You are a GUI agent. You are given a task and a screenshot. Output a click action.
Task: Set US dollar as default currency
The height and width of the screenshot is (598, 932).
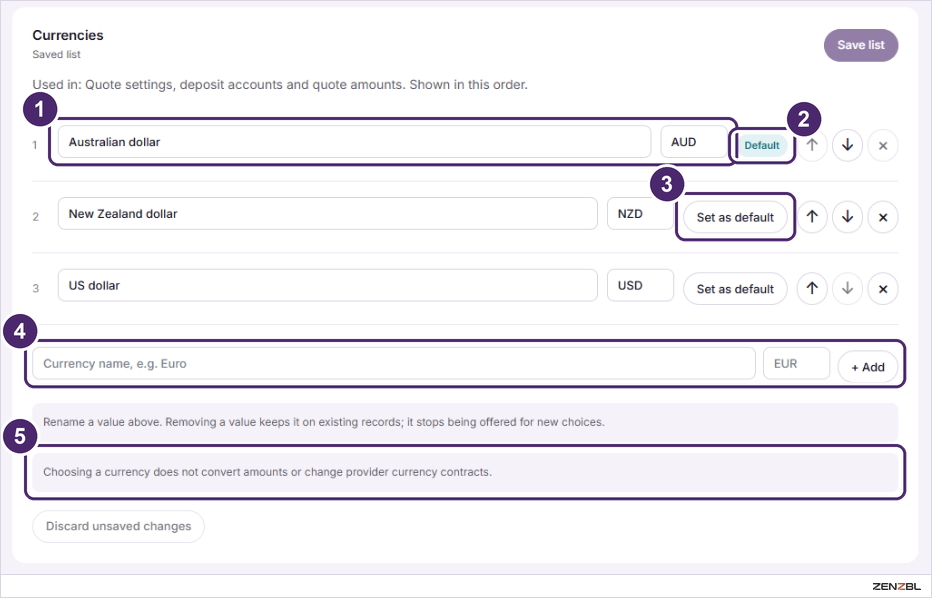pyautogui.click(x=735, y=289)
